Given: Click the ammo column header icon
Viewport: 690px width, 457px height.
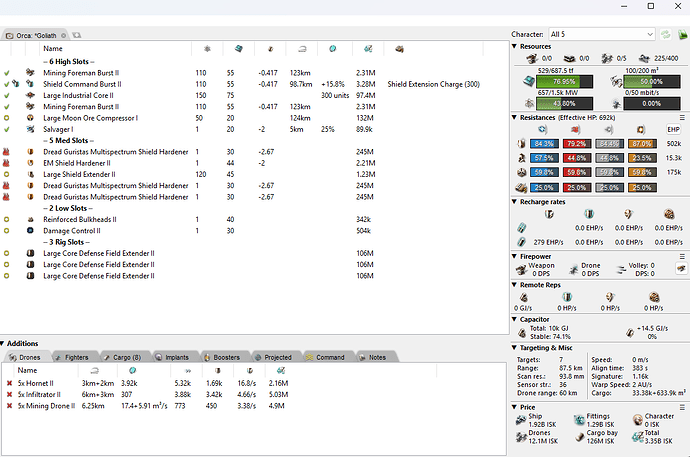Looking at the screenshot, I should coord(399,49).
